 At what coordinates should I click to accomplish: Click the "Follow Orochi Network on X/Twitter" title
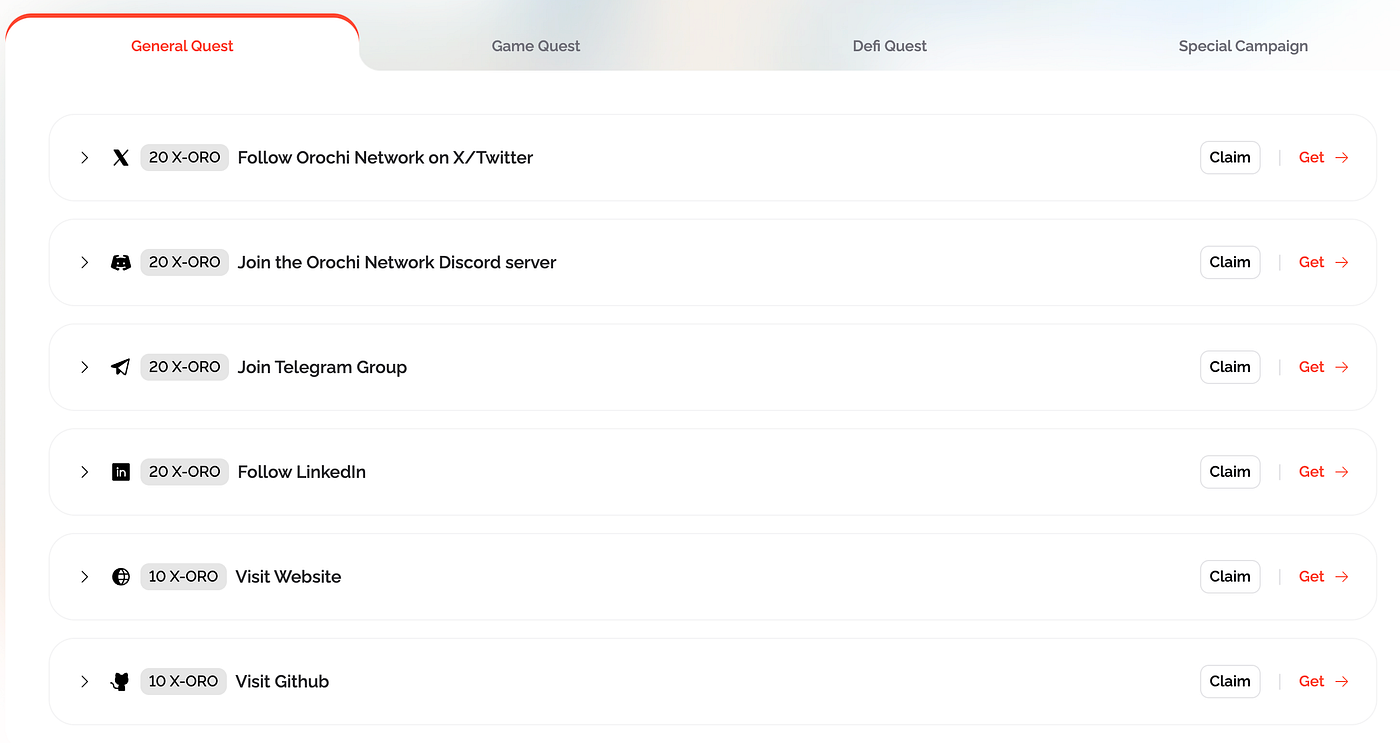385,157
